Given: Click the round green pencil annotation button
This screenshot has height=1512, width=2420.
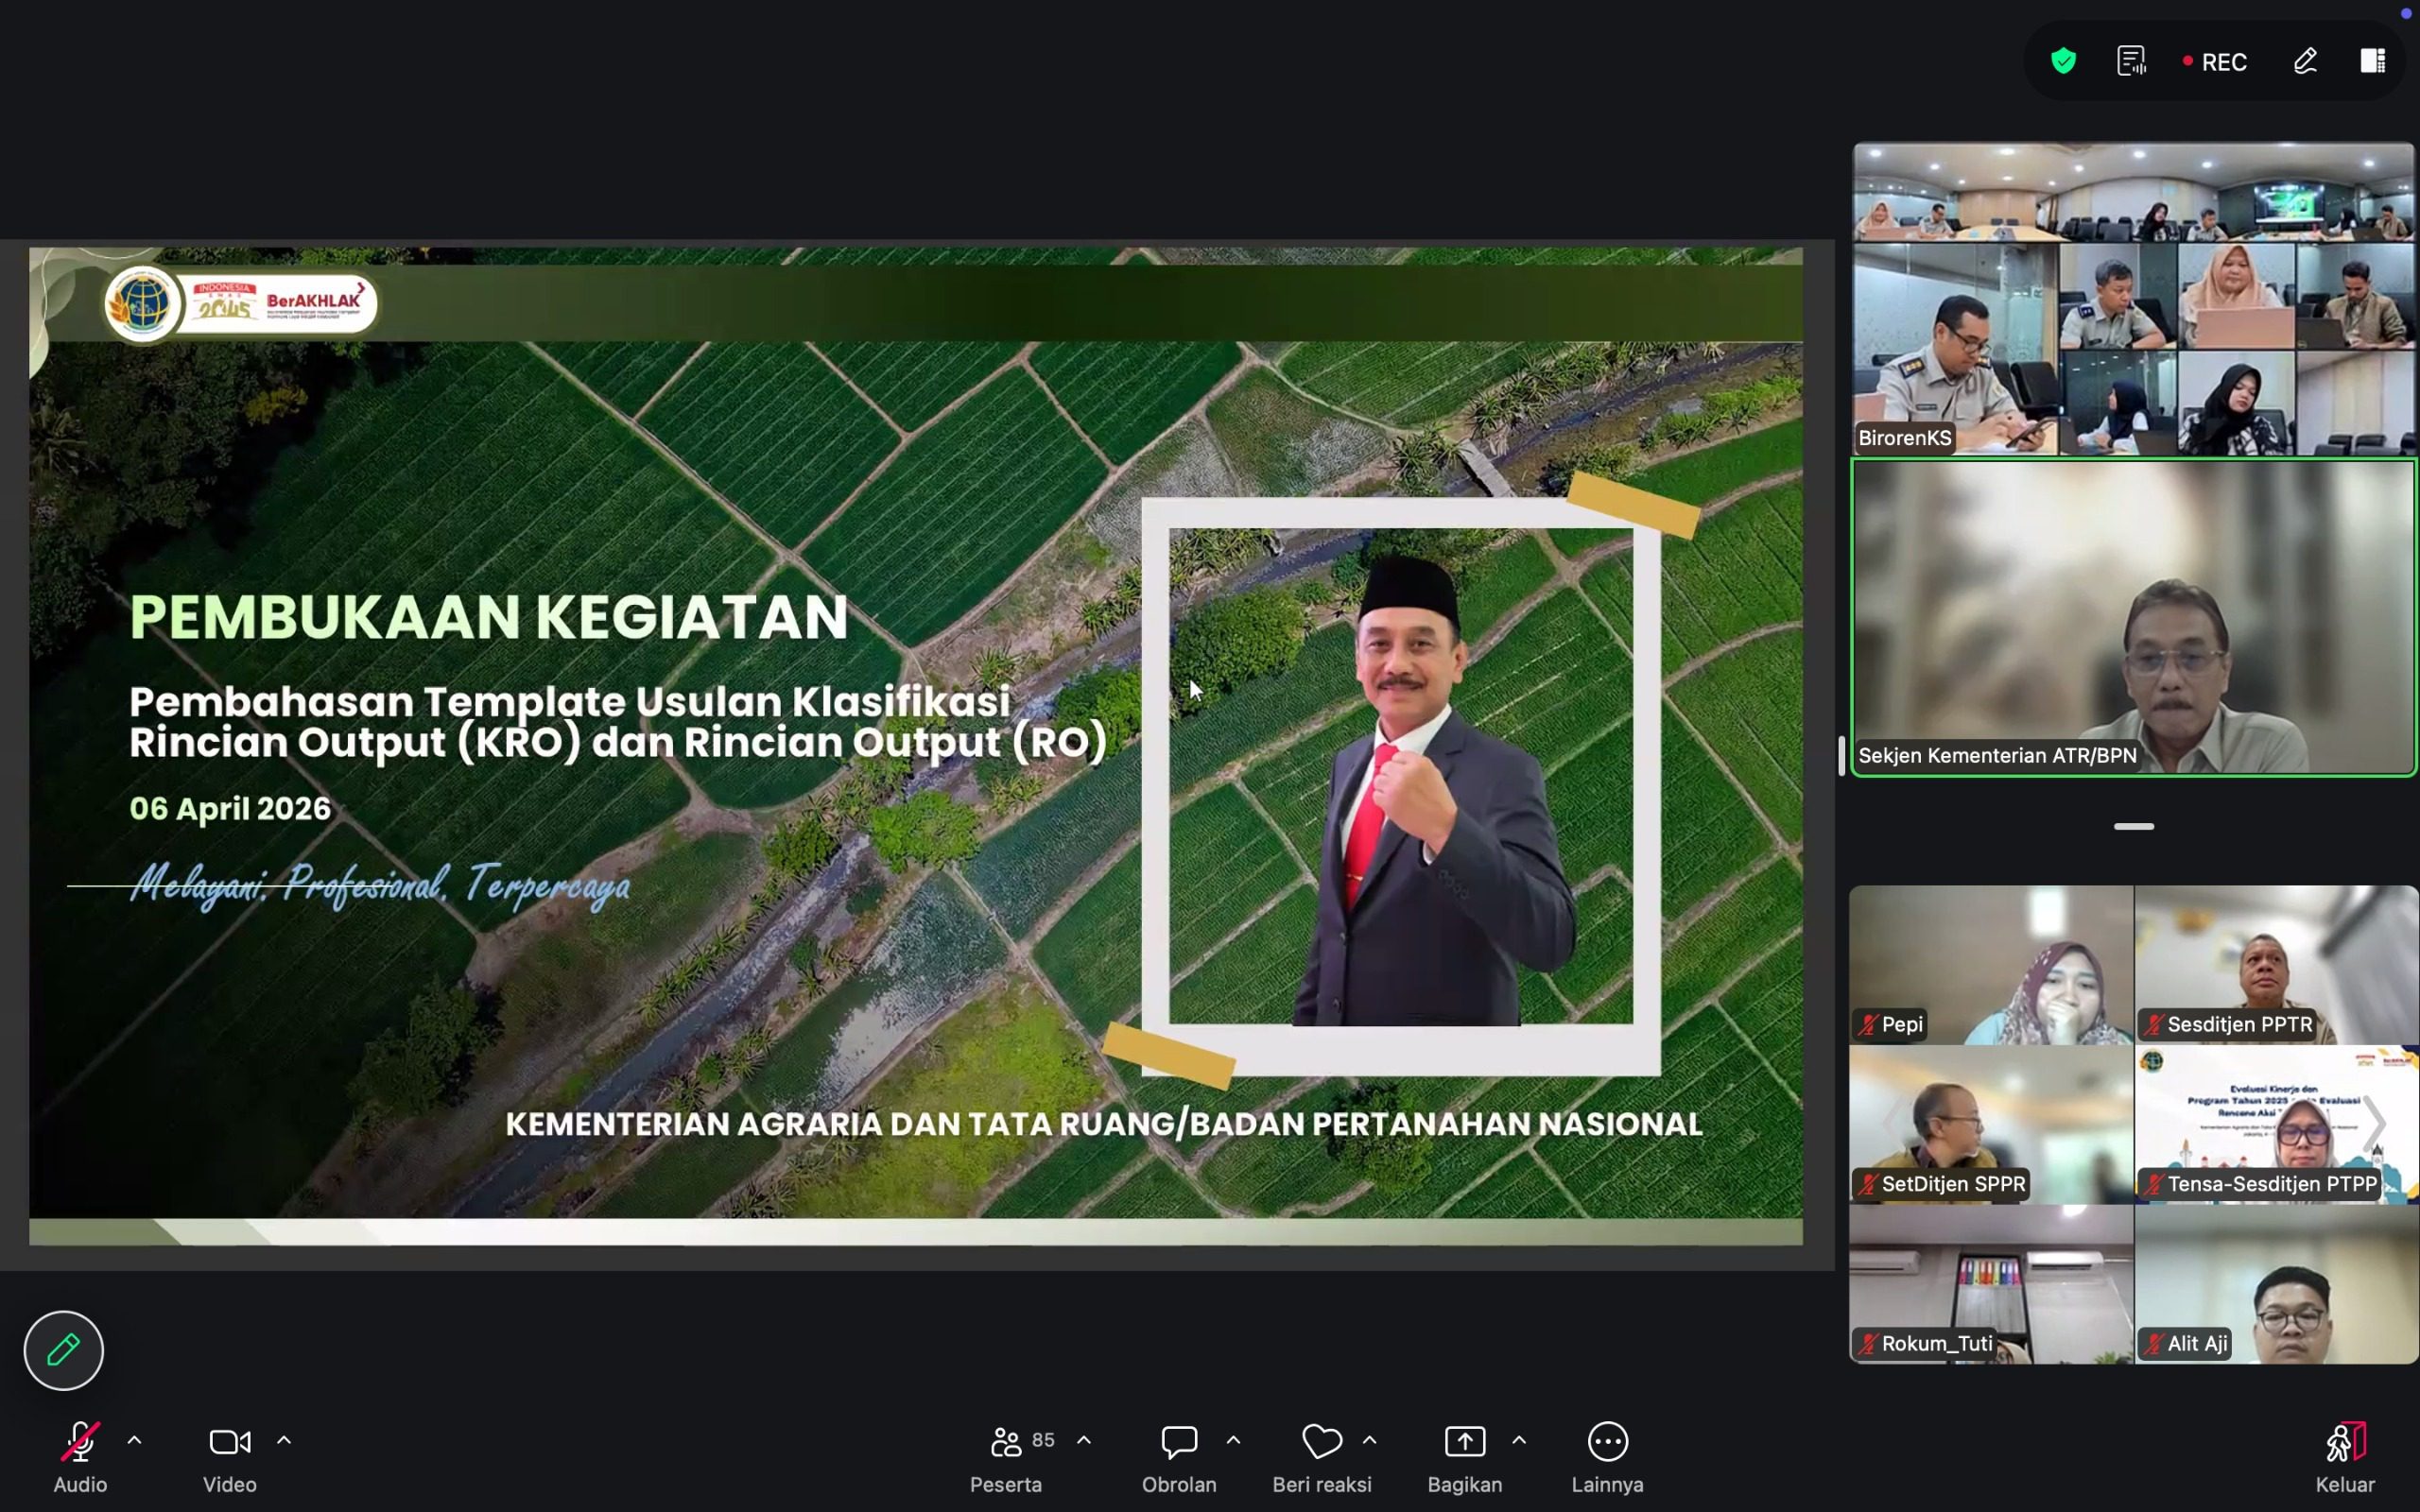Looking at the screenshot, I should tap(63, 1350).
